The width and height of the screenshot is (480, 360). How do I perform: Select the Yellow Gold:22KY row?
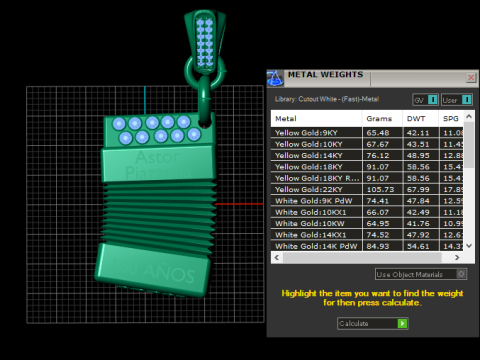click(x=367, y=189)
